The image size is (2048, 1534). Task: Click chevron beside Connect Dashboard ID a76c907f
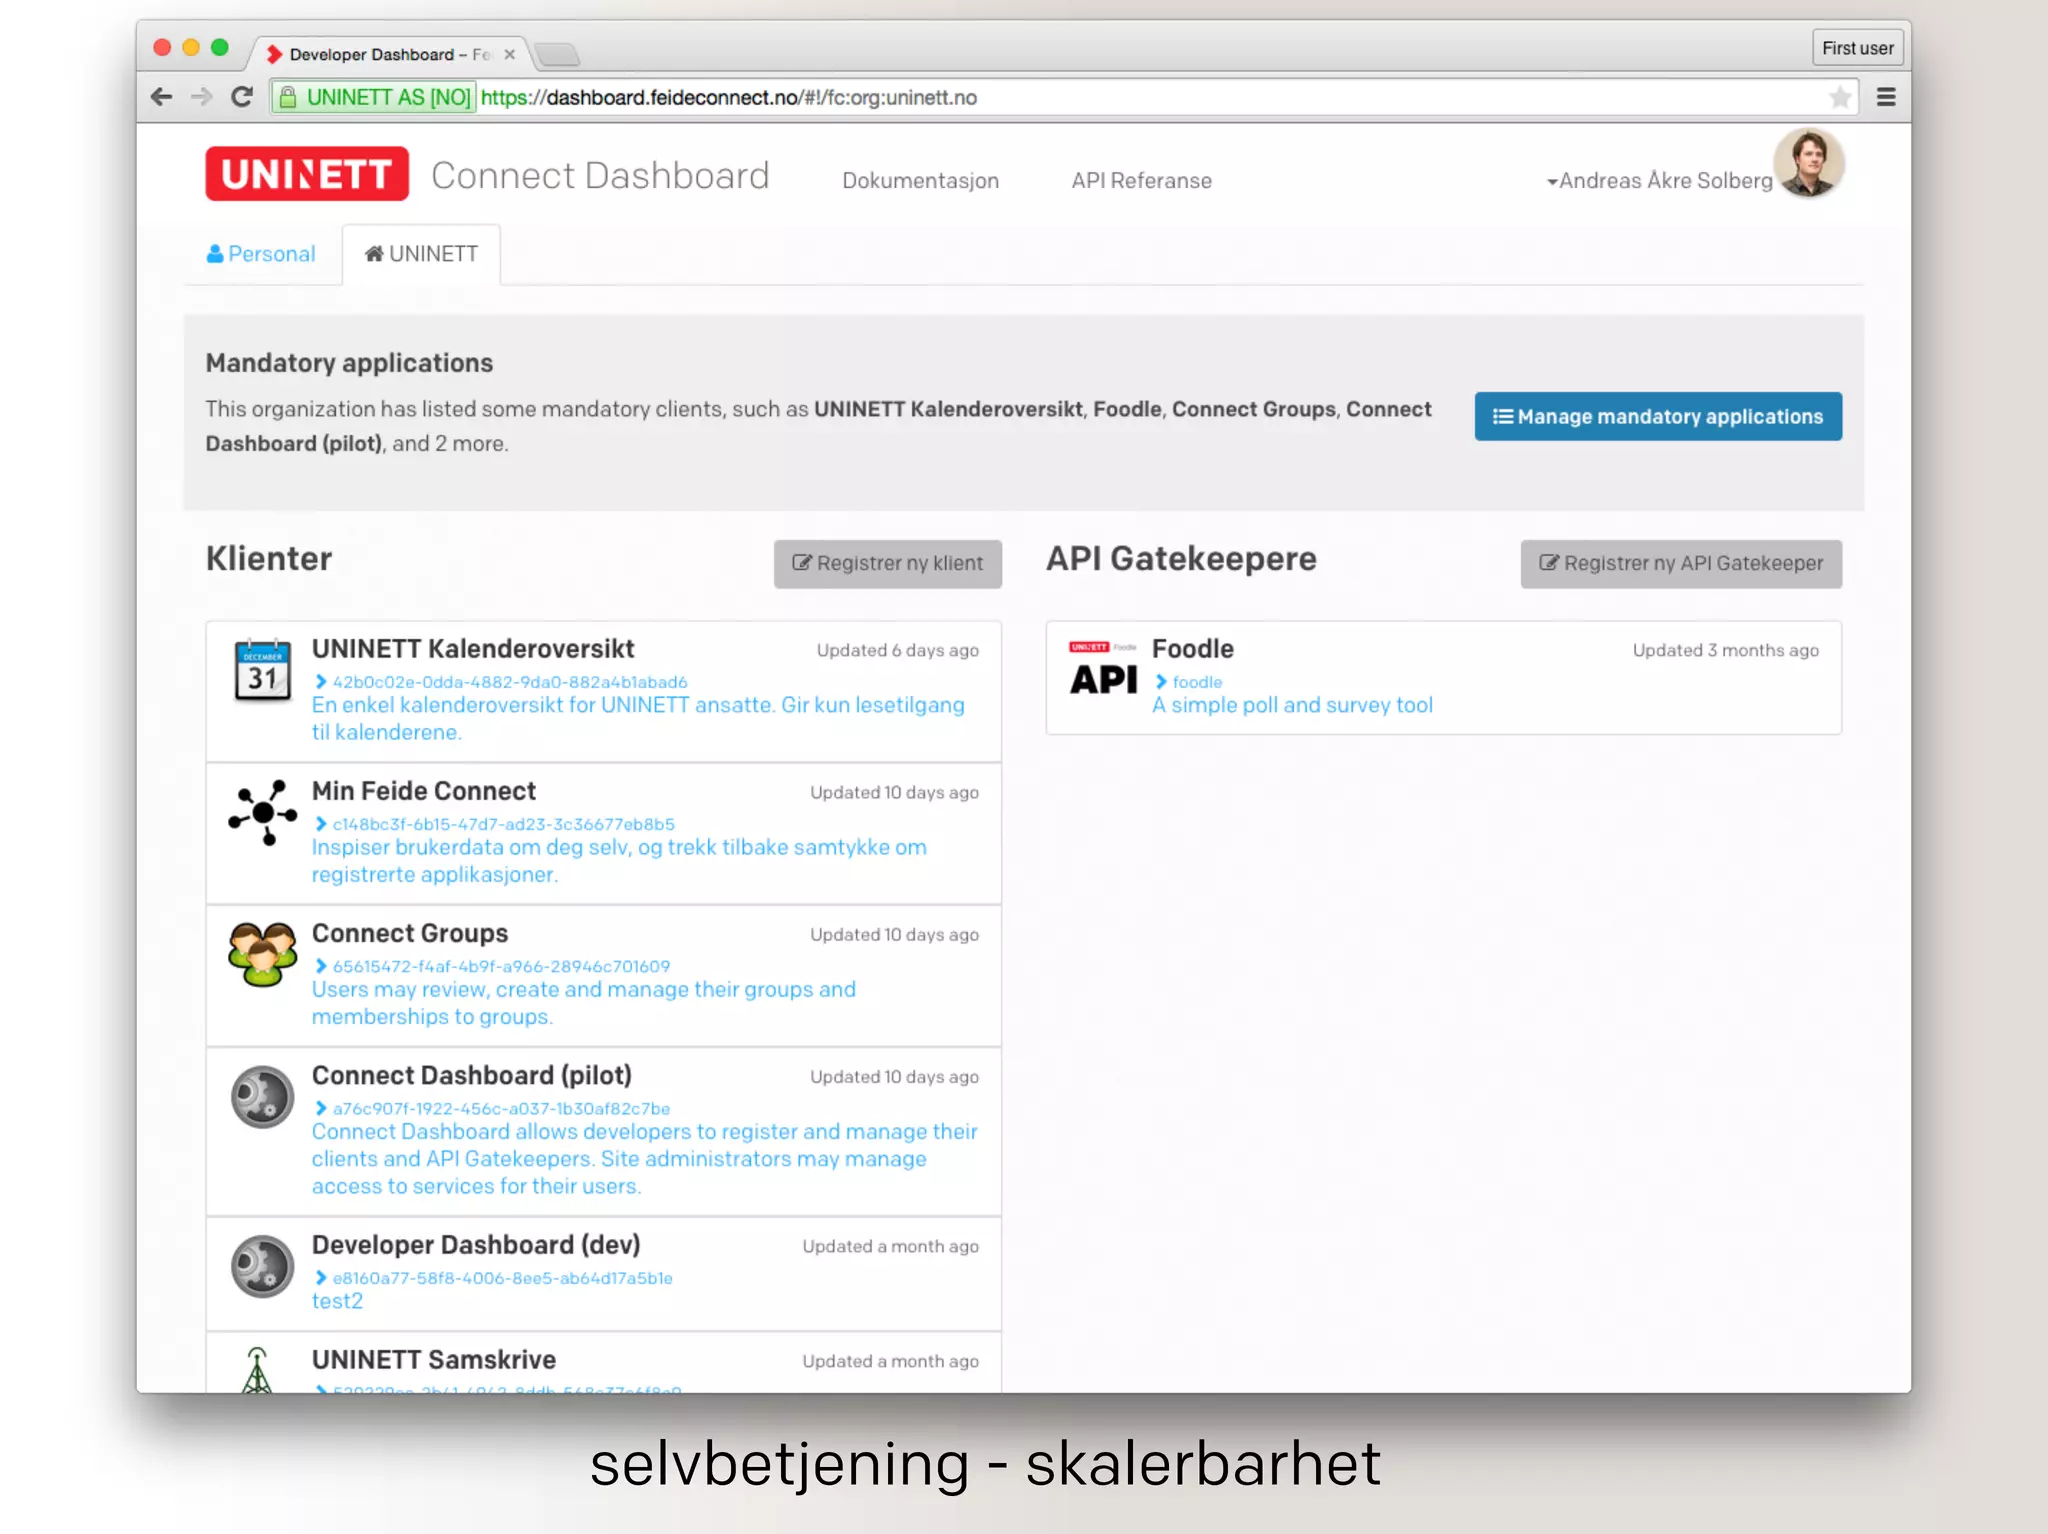(x=321, y=1108)
